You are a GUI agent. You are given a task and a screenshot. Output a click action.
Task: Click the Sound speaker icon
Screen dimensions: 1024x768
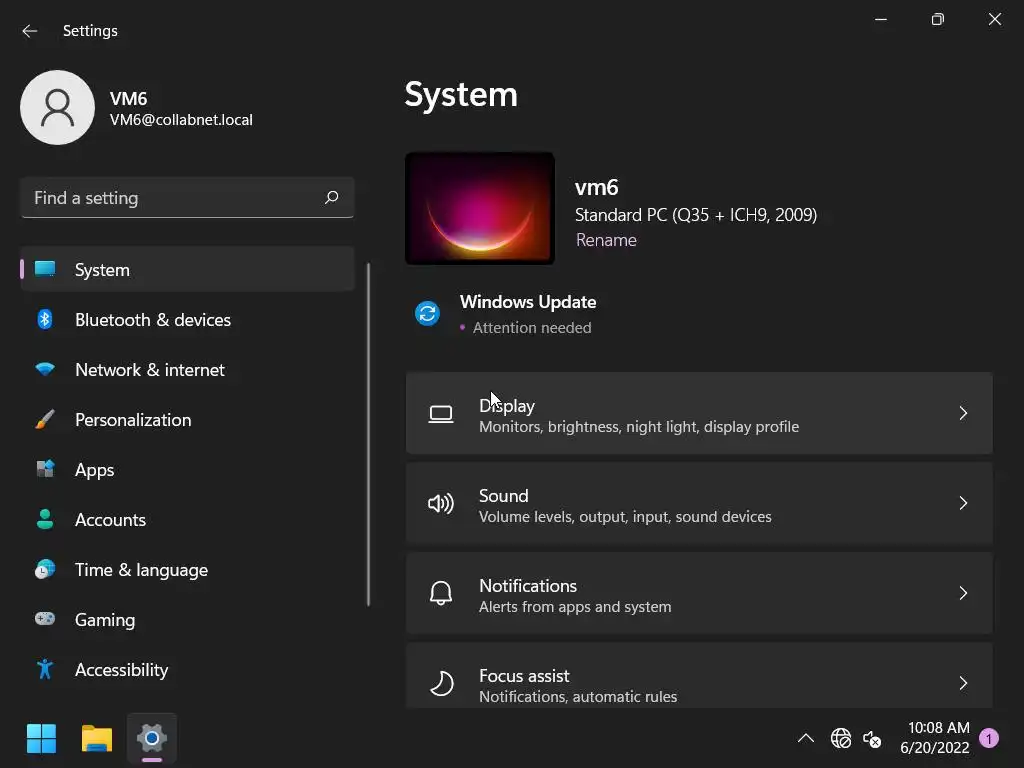coord(441,504)
